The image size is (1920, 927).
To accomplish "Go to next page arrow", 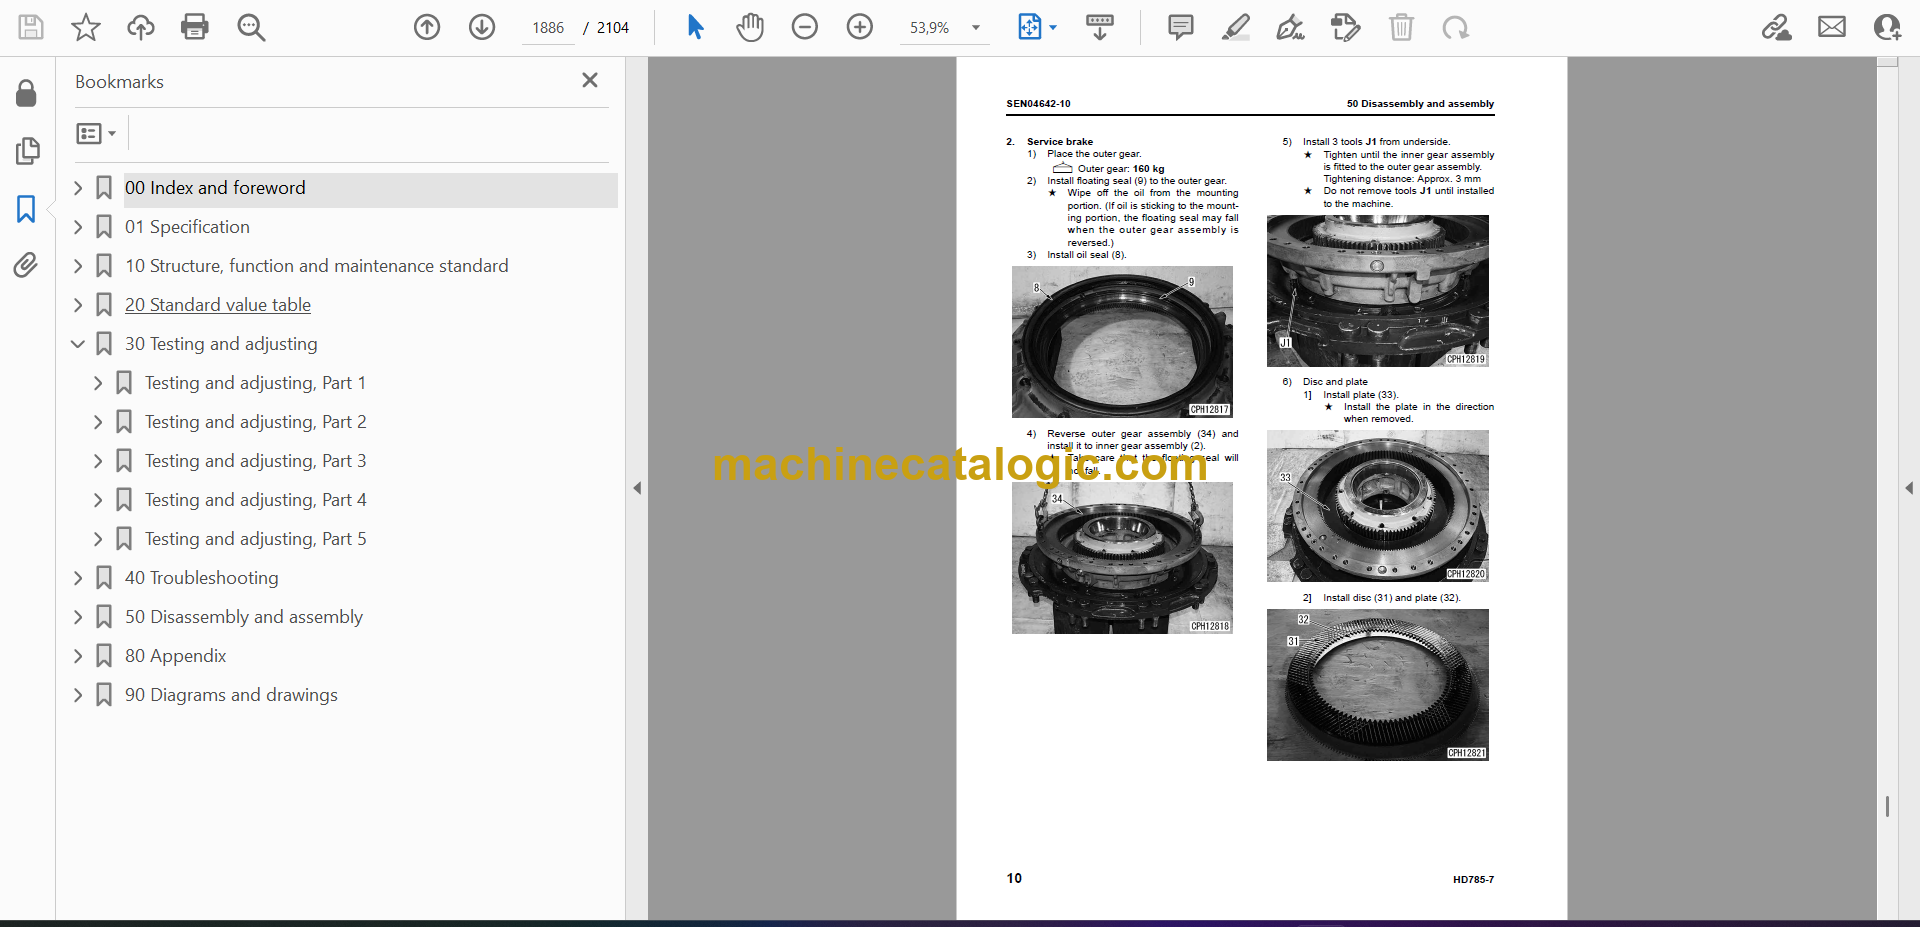I will (482, 27).
